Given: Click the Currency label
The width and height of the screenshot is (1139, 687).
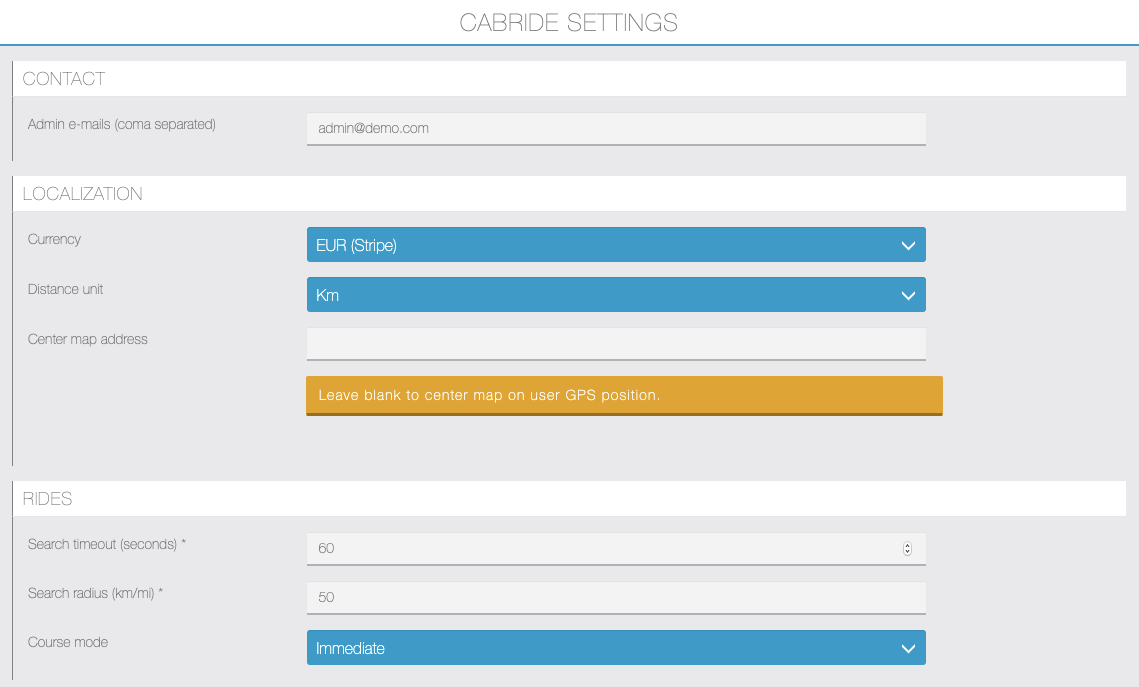Looking at the screenshot, I should tap(54, 239).
